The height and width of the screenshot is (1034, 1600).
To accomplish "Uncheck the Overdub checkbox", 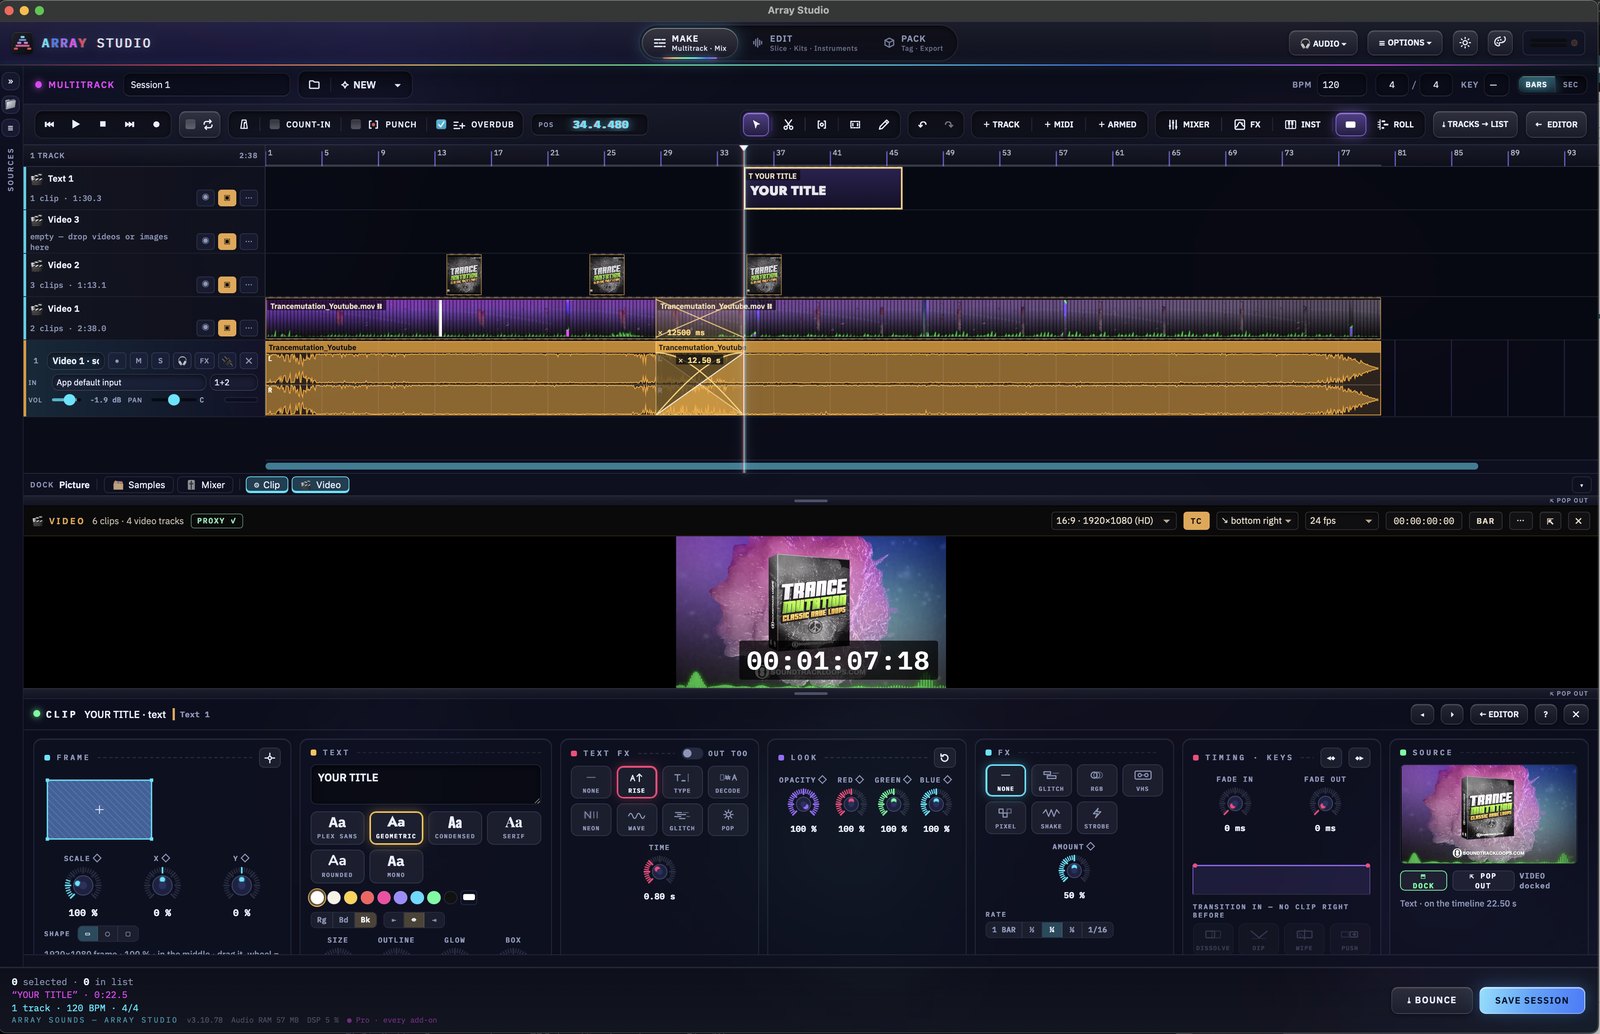I will point(441,125).
